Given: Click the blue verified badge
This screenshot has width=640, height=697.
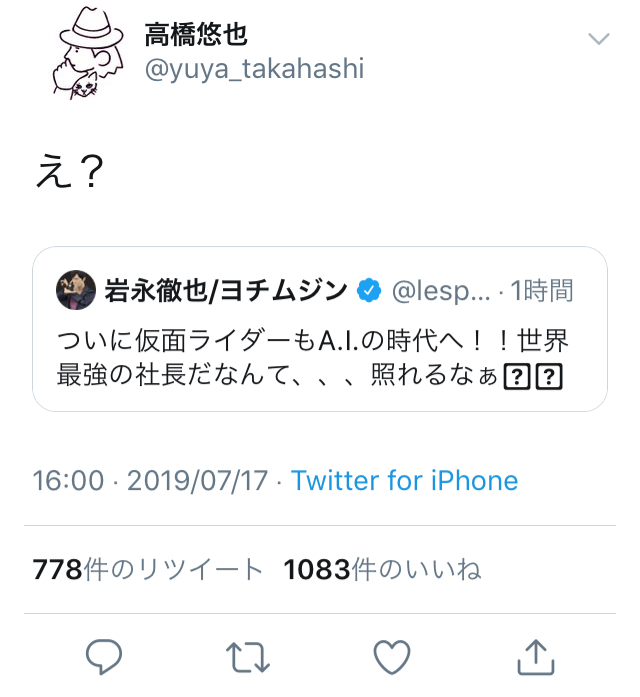Looking at the screenshot, I should tap(369, 291).
